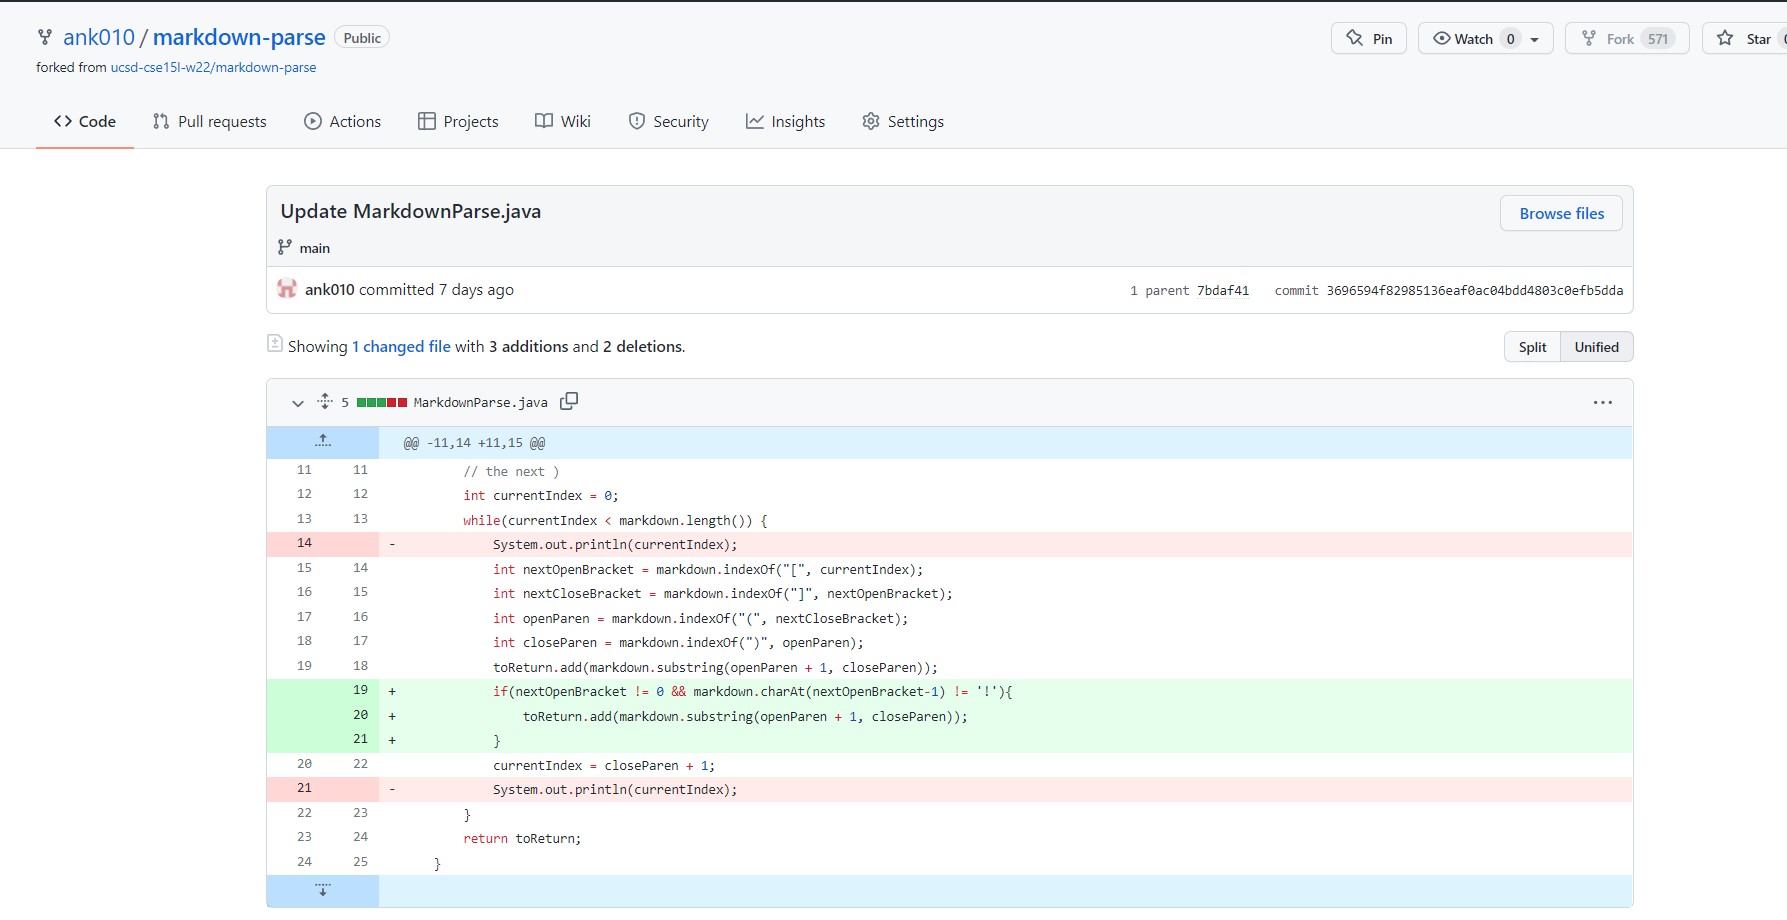Screen dimensions: 1787x920
Task: Open the Watch options dropdown caret
Action: point(1533,38)
